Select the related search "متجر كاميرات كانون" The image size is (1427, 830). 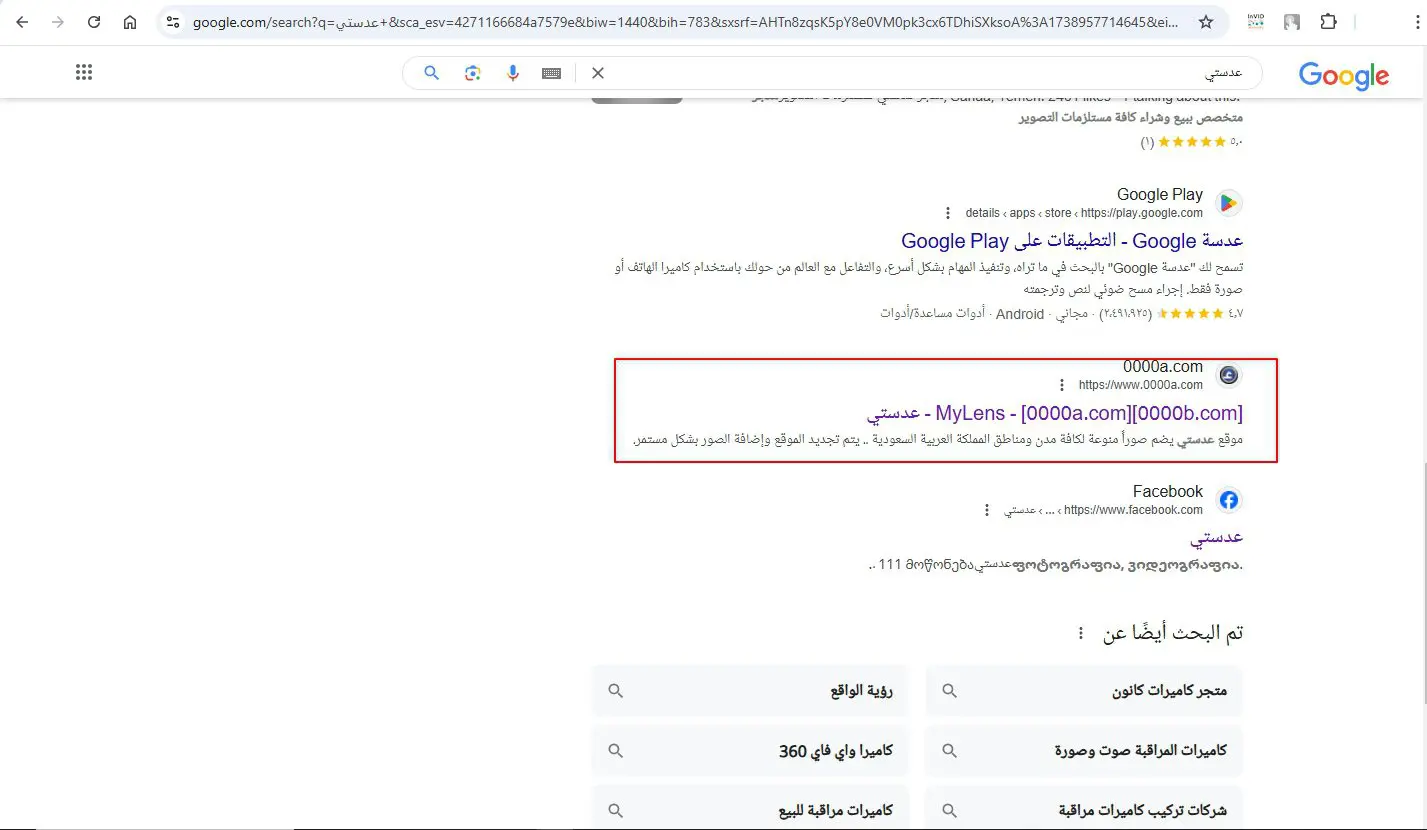click(x=1084, y=691)
